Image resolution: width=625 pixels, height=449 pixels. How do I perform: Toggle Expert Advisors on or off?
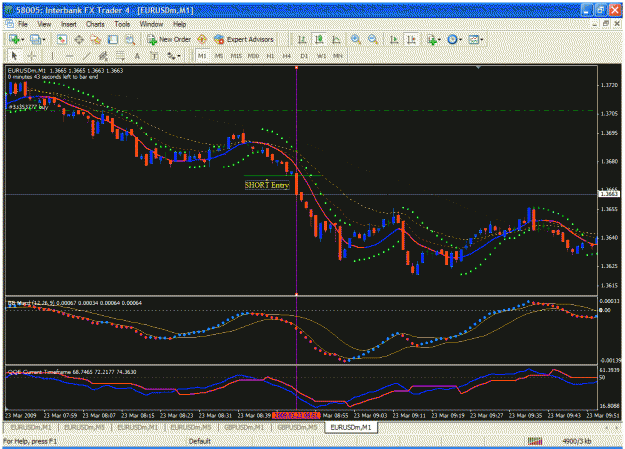244,39
